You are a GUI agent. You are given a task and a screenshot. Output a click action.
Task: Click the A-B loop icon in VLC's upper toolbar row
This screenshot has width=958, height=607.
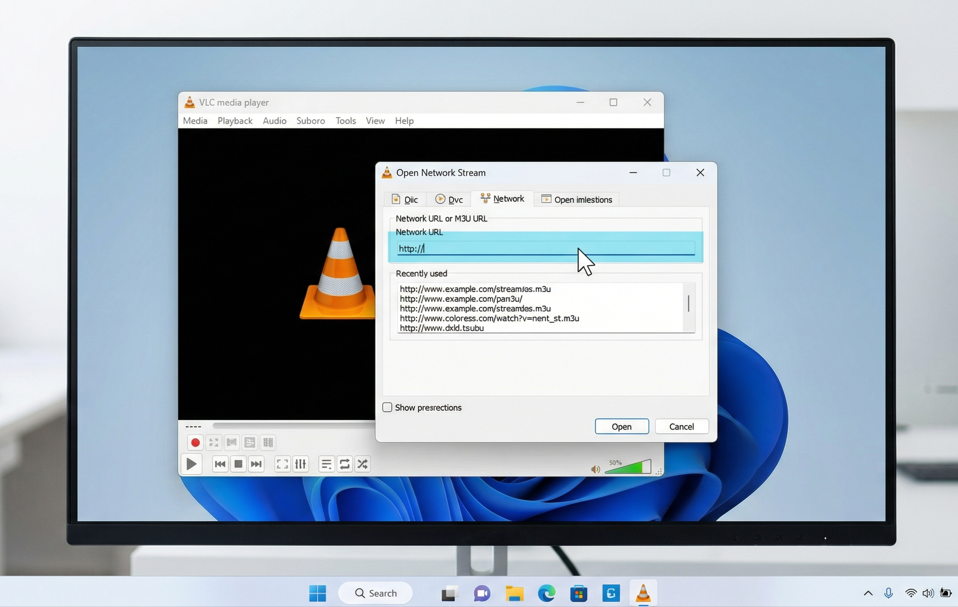pyautogui.click(x=232, y=442)
